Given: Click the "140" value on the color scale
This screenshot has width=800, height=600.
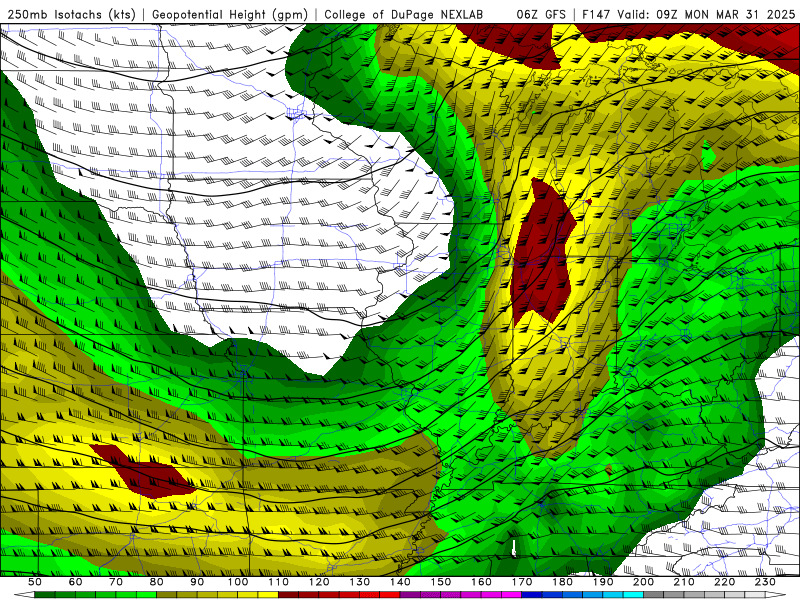Looking at the screenshot, I should tap(400, 582).
